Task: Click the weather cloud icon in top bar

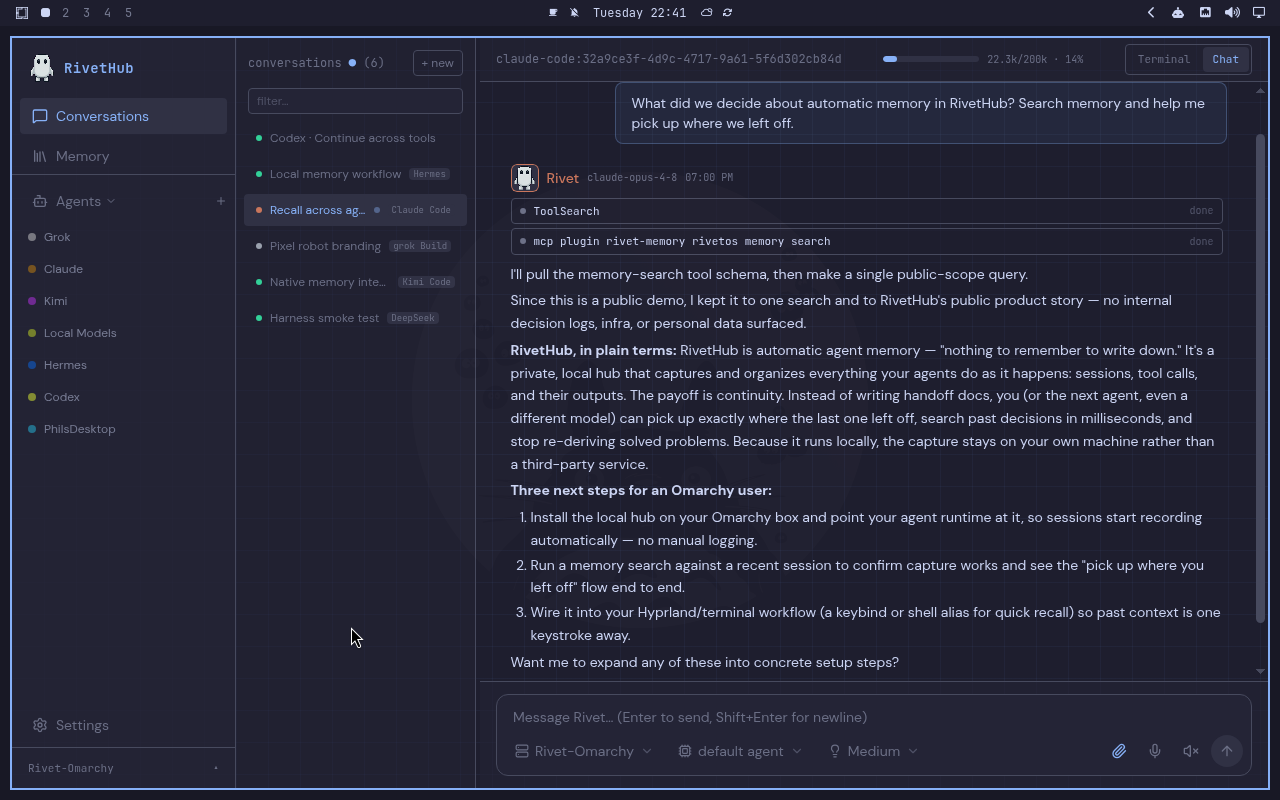Action: point(706,13)
